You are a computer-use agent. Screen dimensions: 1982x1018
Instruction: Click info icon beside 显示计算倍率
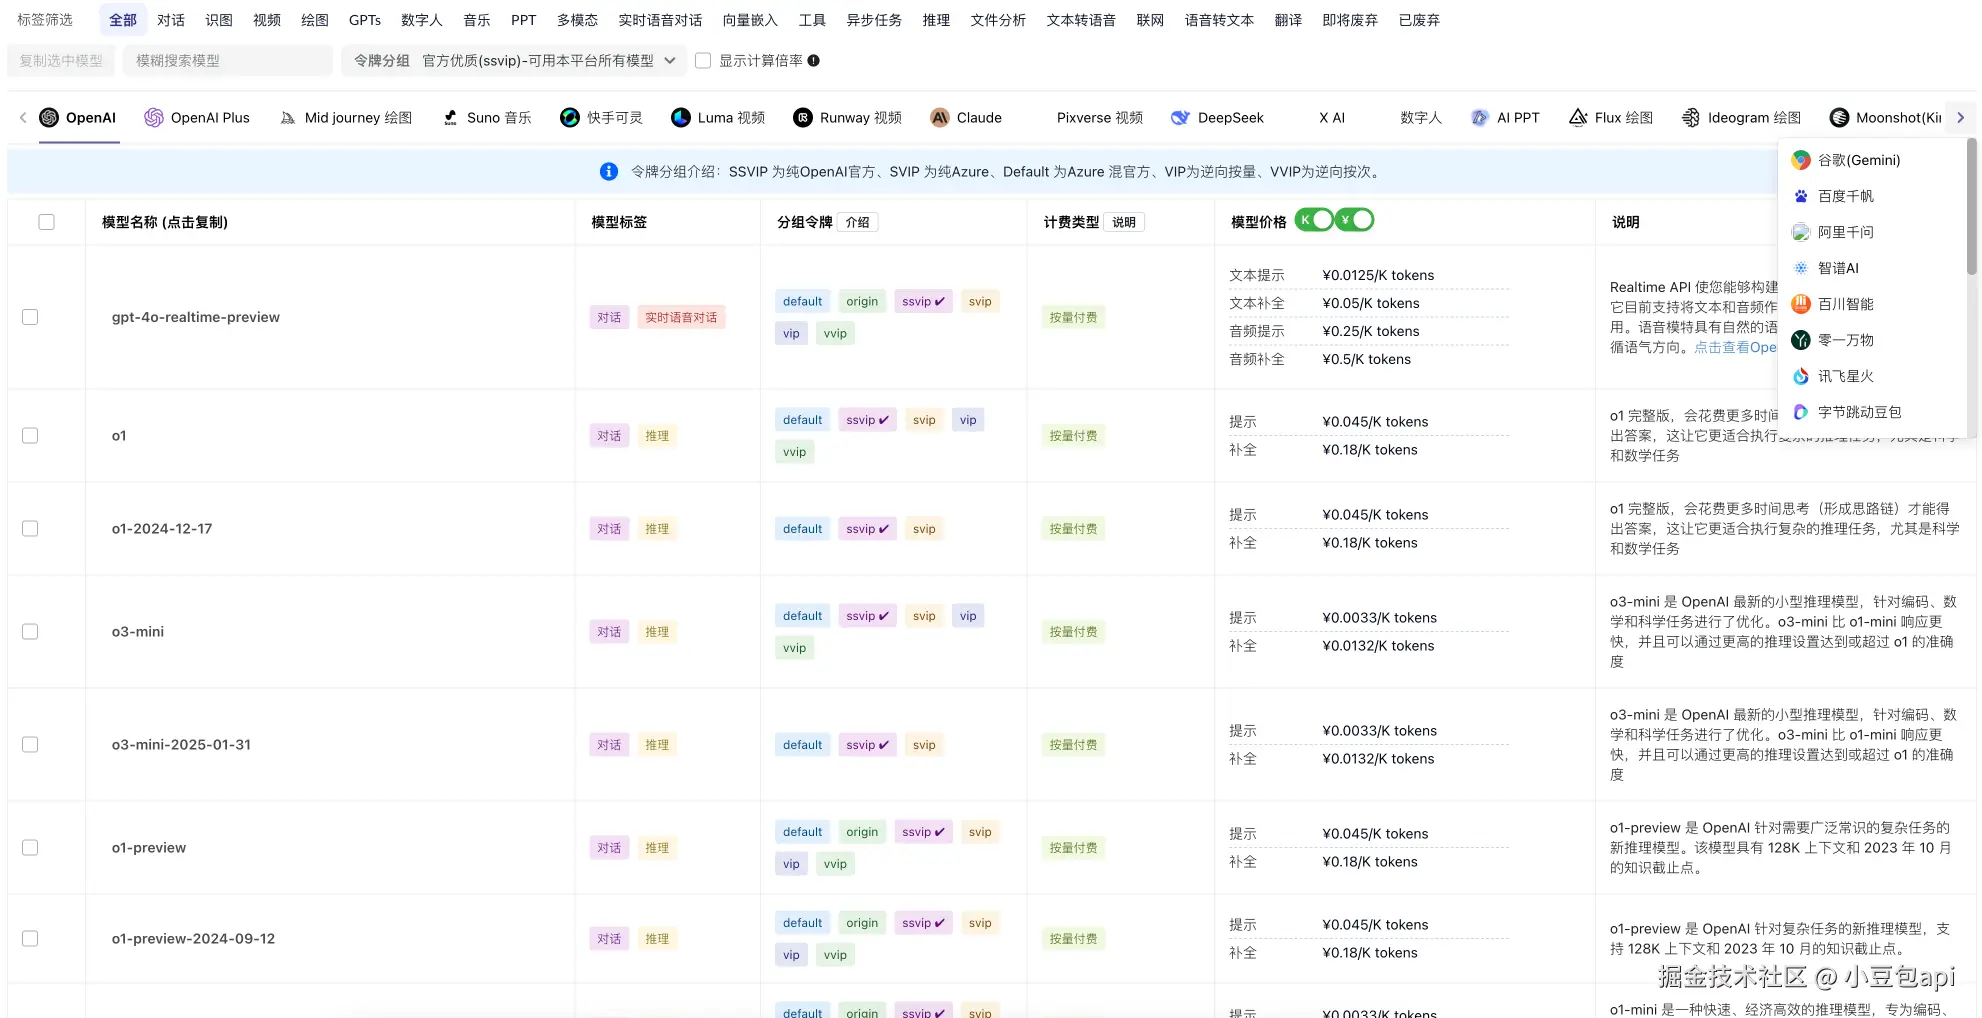point(814,61)
